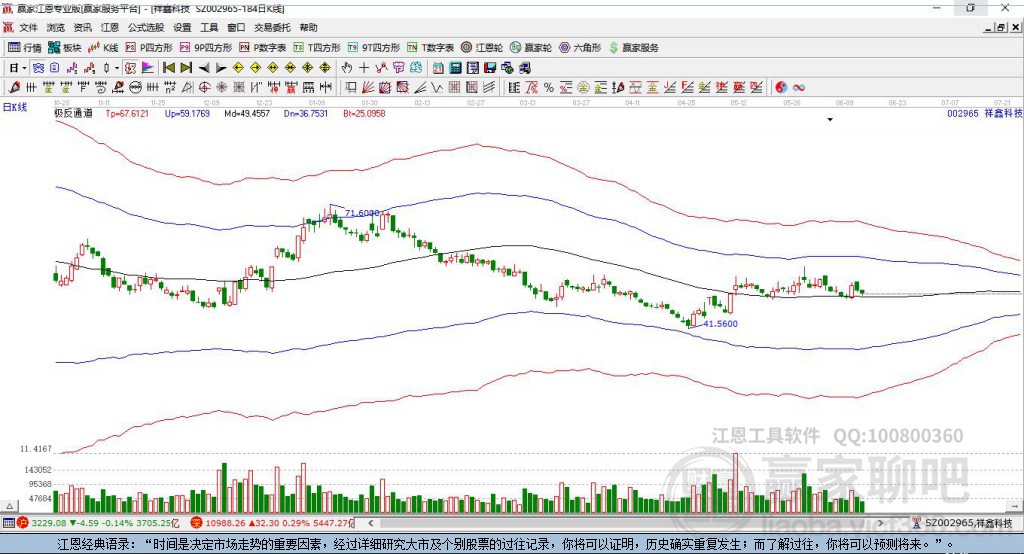Open the 行情 quotes view
This screenshot has height=554, width=1024.
pos(24,48)
